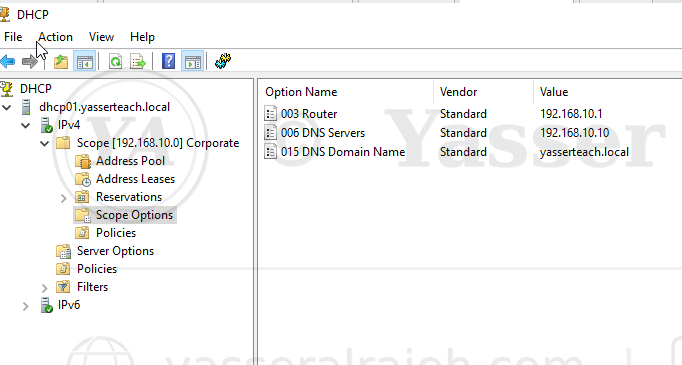The height and width of the screenshot is (365, 682).
Task: Click the Export List toolbar icon
Action: click(138, 62)
